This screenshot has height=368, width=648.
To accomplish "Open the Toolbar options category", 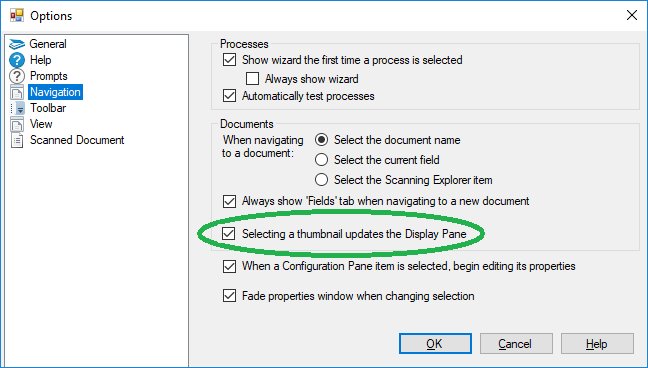I will click(x=48, y=108).
